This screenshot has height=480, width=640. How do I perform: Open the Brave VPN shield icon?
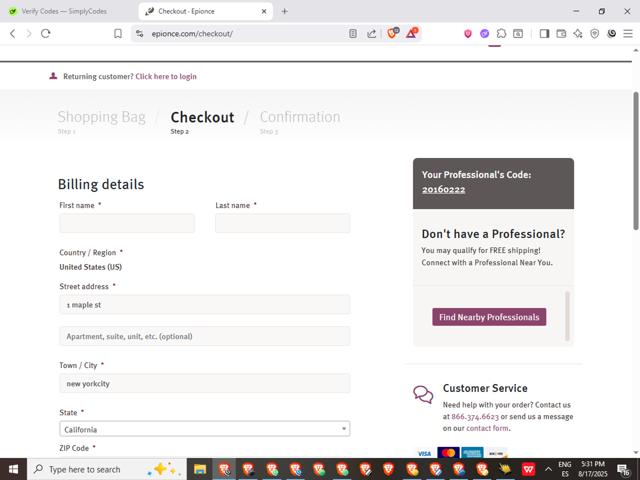pyautogui.click(x=595, y=33)
